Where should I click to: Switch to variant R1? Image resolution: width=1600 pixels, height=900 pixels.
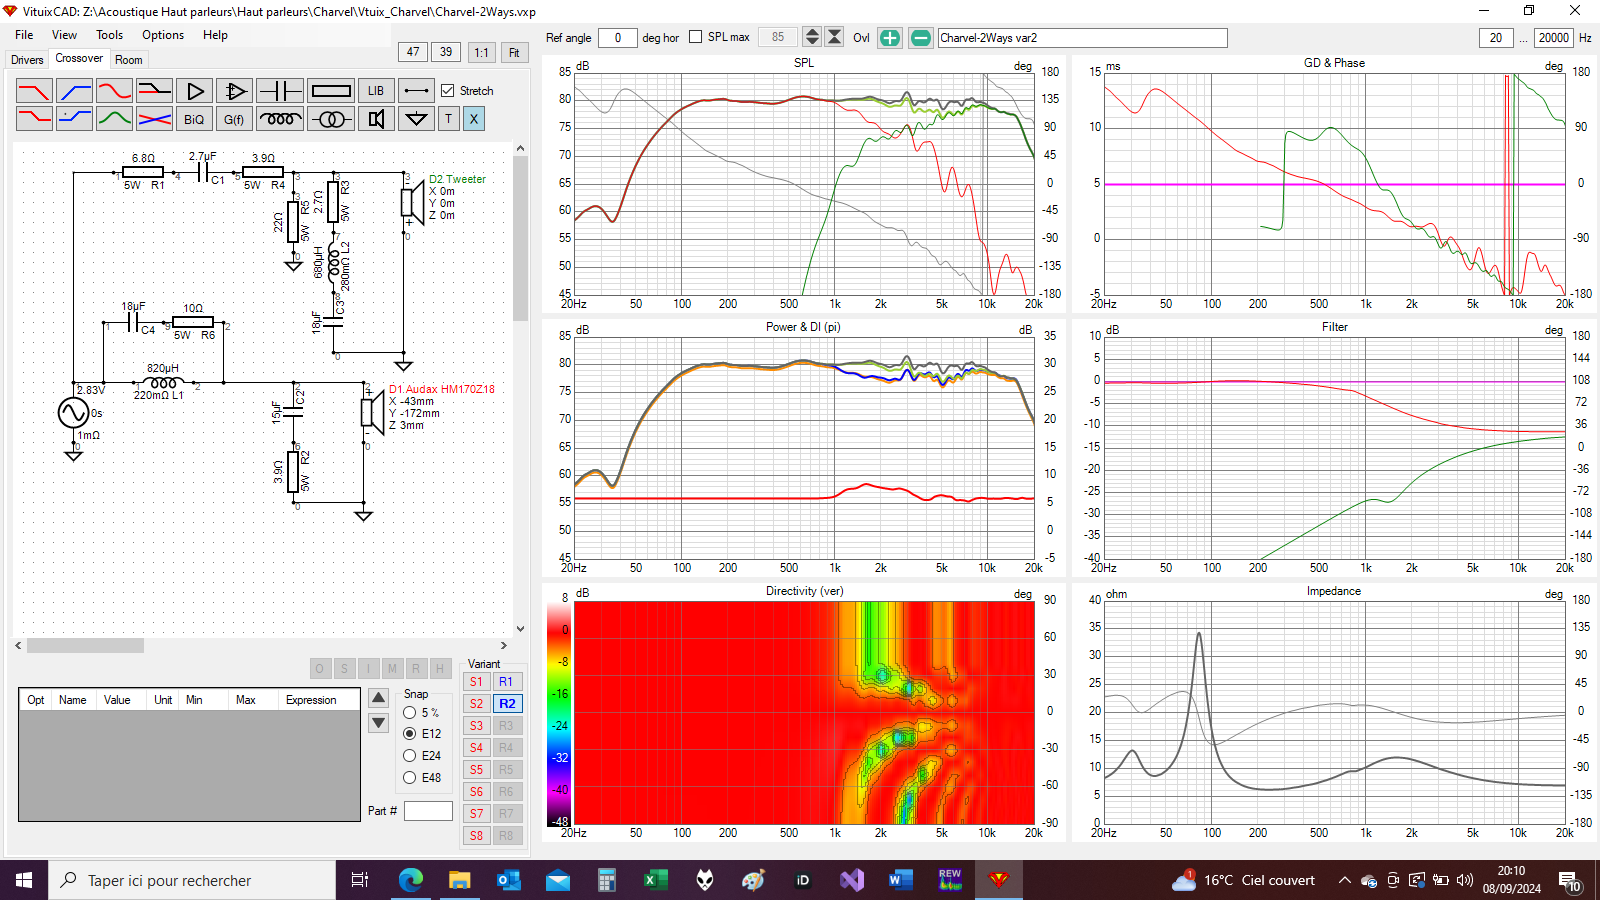point(507,682)
